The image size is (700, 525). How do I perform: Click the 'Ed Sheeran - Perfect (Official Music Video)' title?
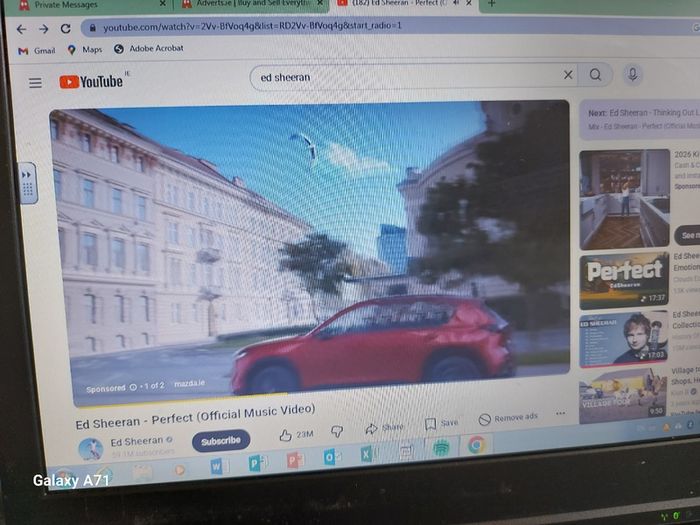click(195, 417)
